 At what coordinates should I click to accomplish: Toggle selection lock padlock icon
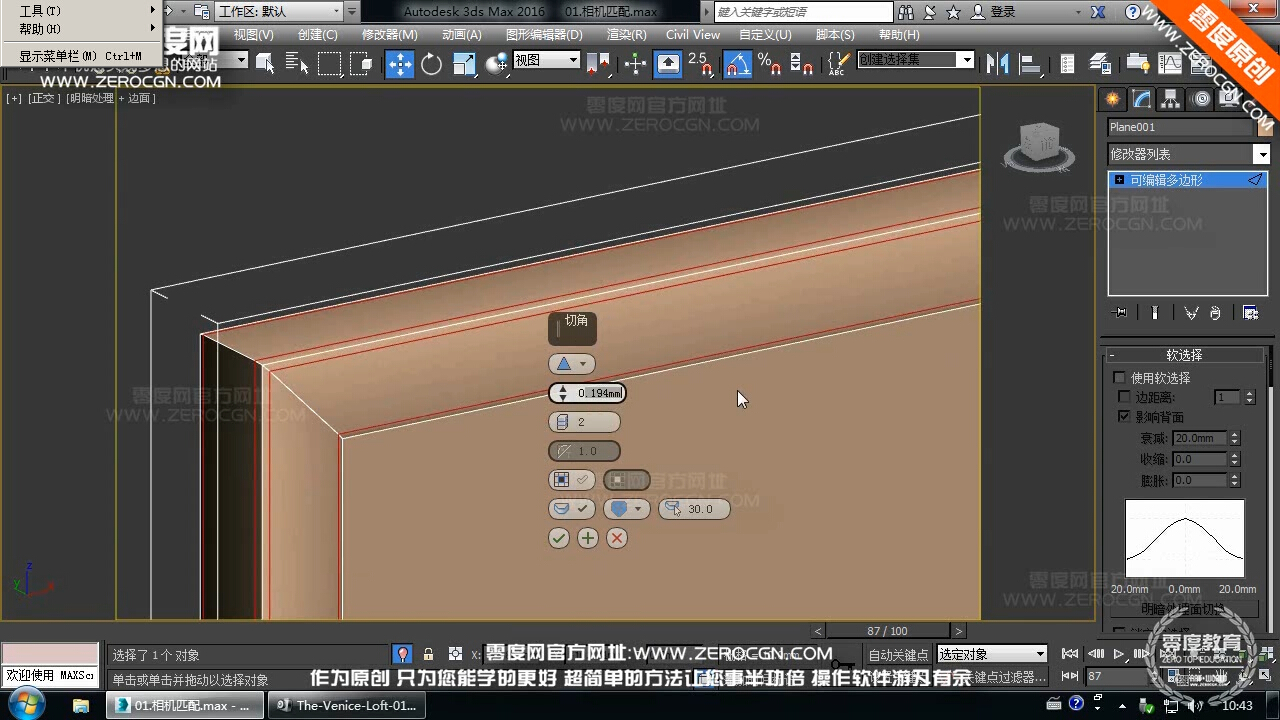429,654
